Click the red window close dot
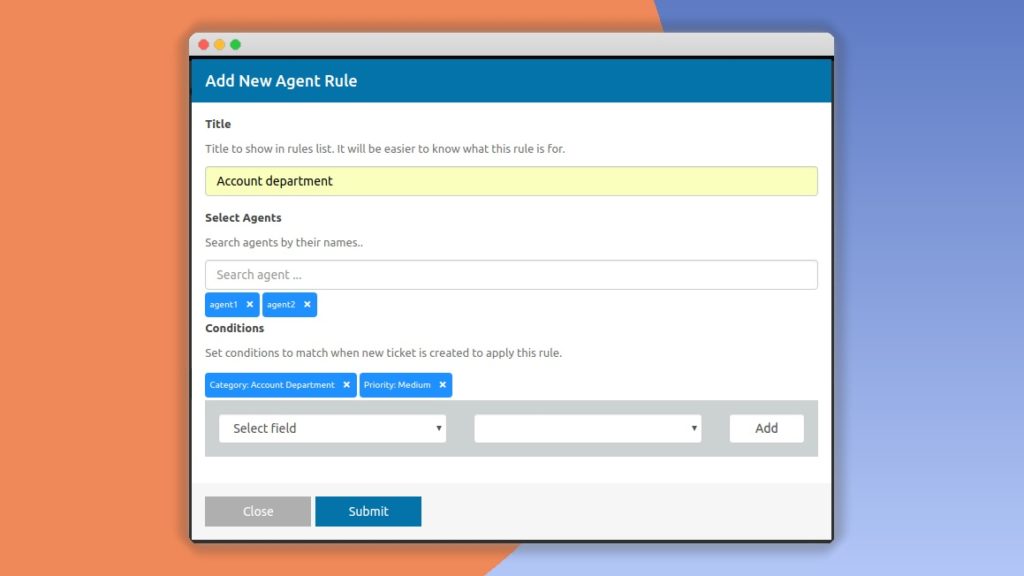Viewport: 1024px width, 576px height. point(204,45)
